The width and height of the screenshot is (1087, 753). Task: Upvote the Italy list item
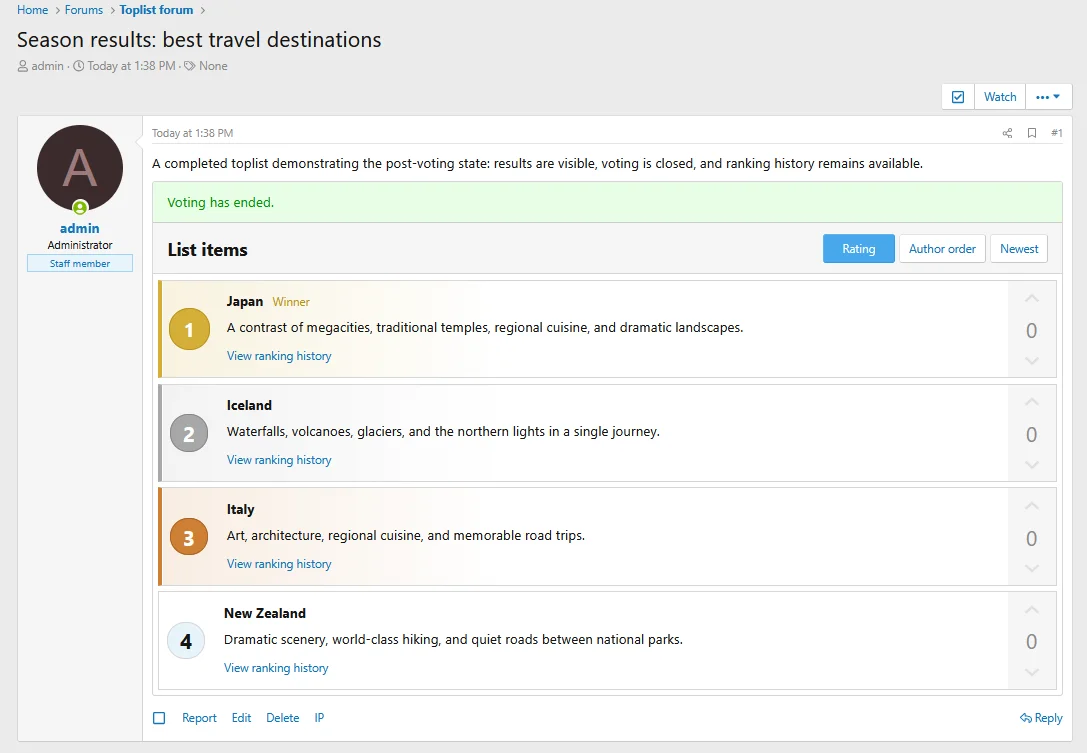click(1032, 506)
